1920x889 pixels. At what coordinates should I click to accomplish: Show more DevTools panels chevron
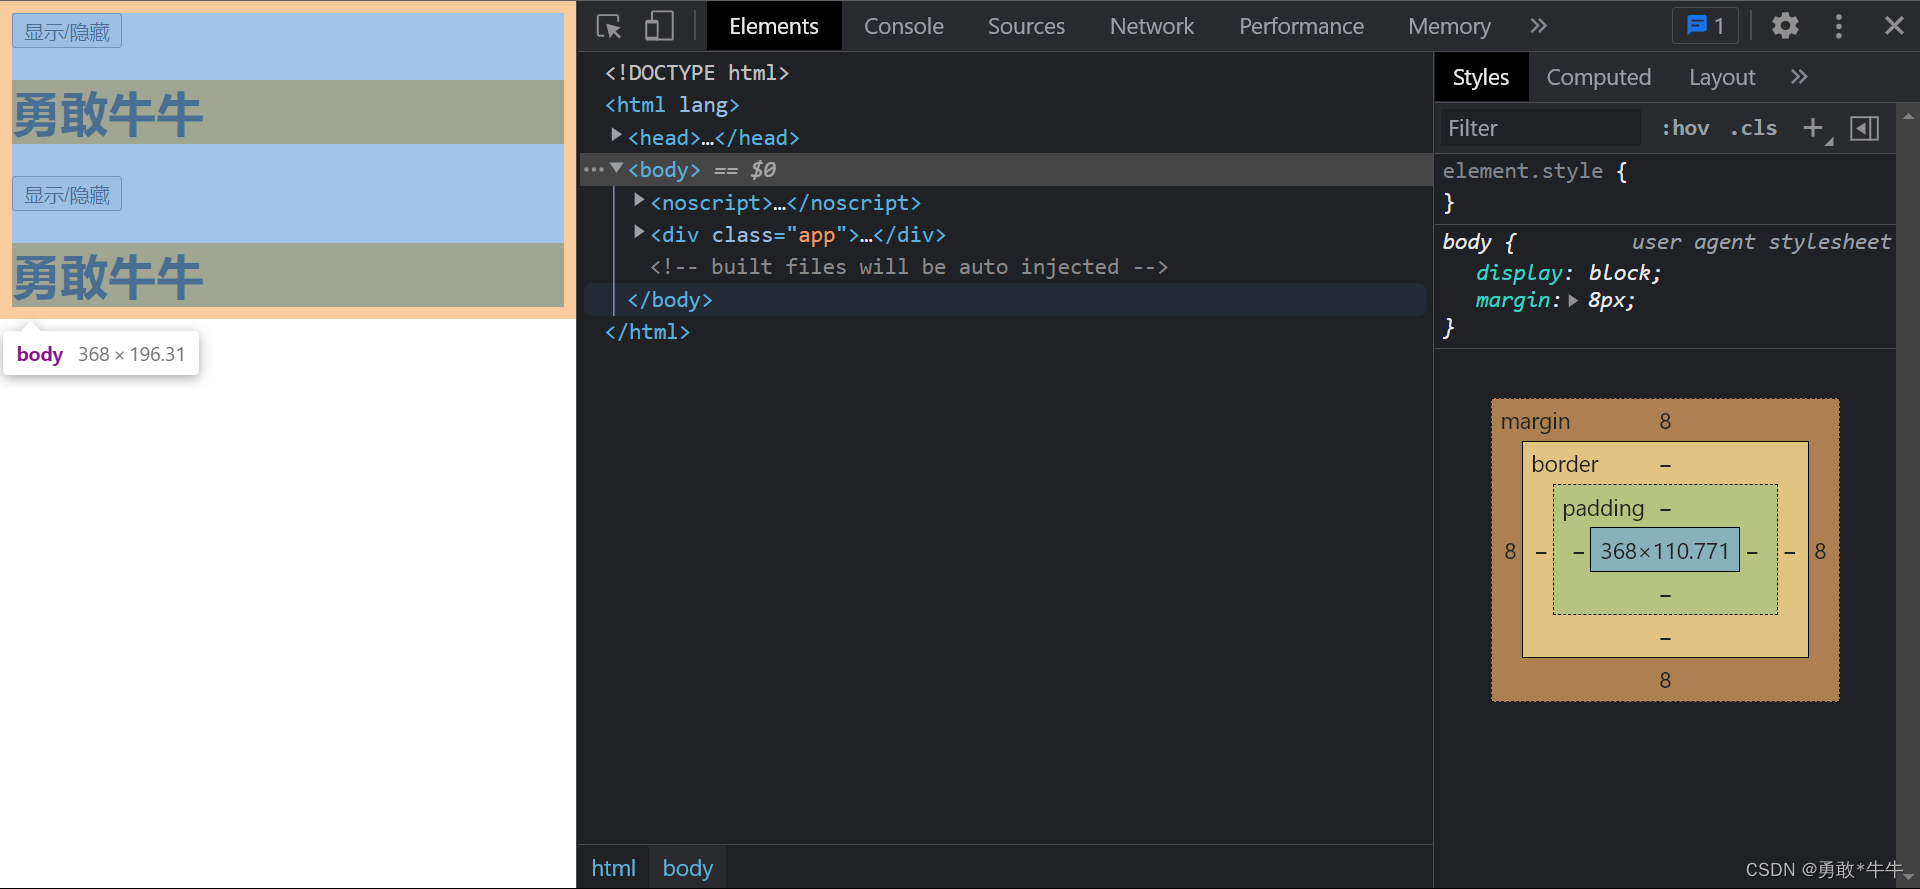tap(1538, 26)
